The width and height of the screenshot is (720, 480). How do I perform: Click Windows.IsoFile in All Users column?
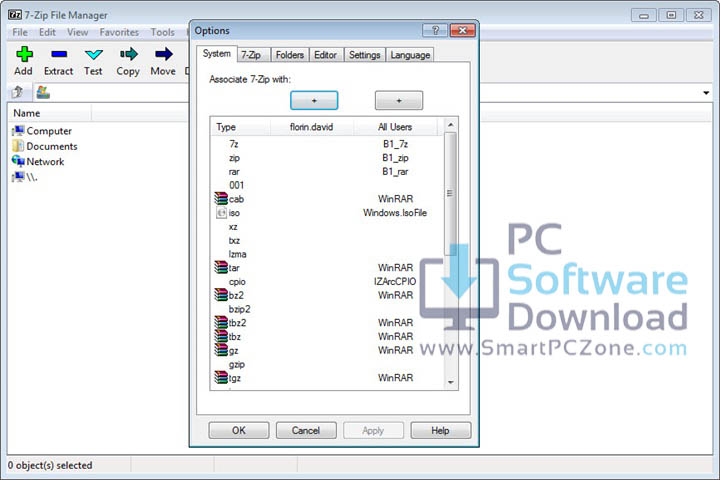point(395,213)
